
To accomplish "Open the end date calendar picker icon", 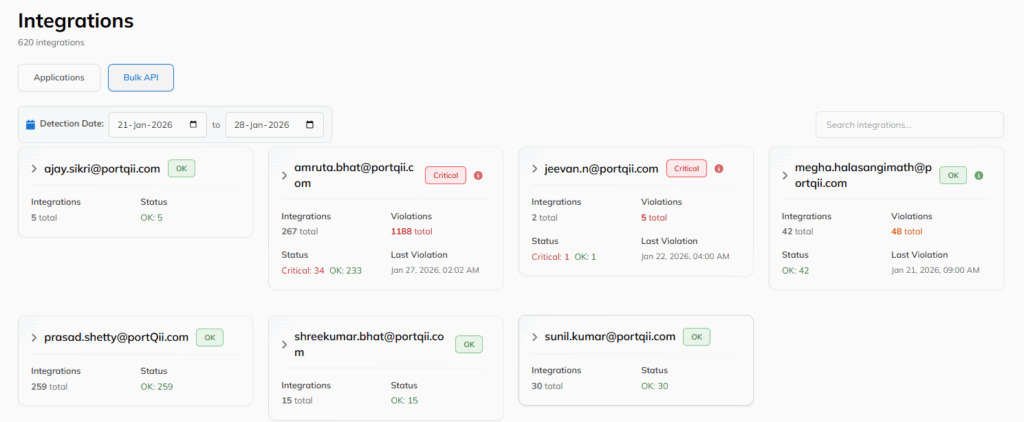I will [x=309, y=125].
